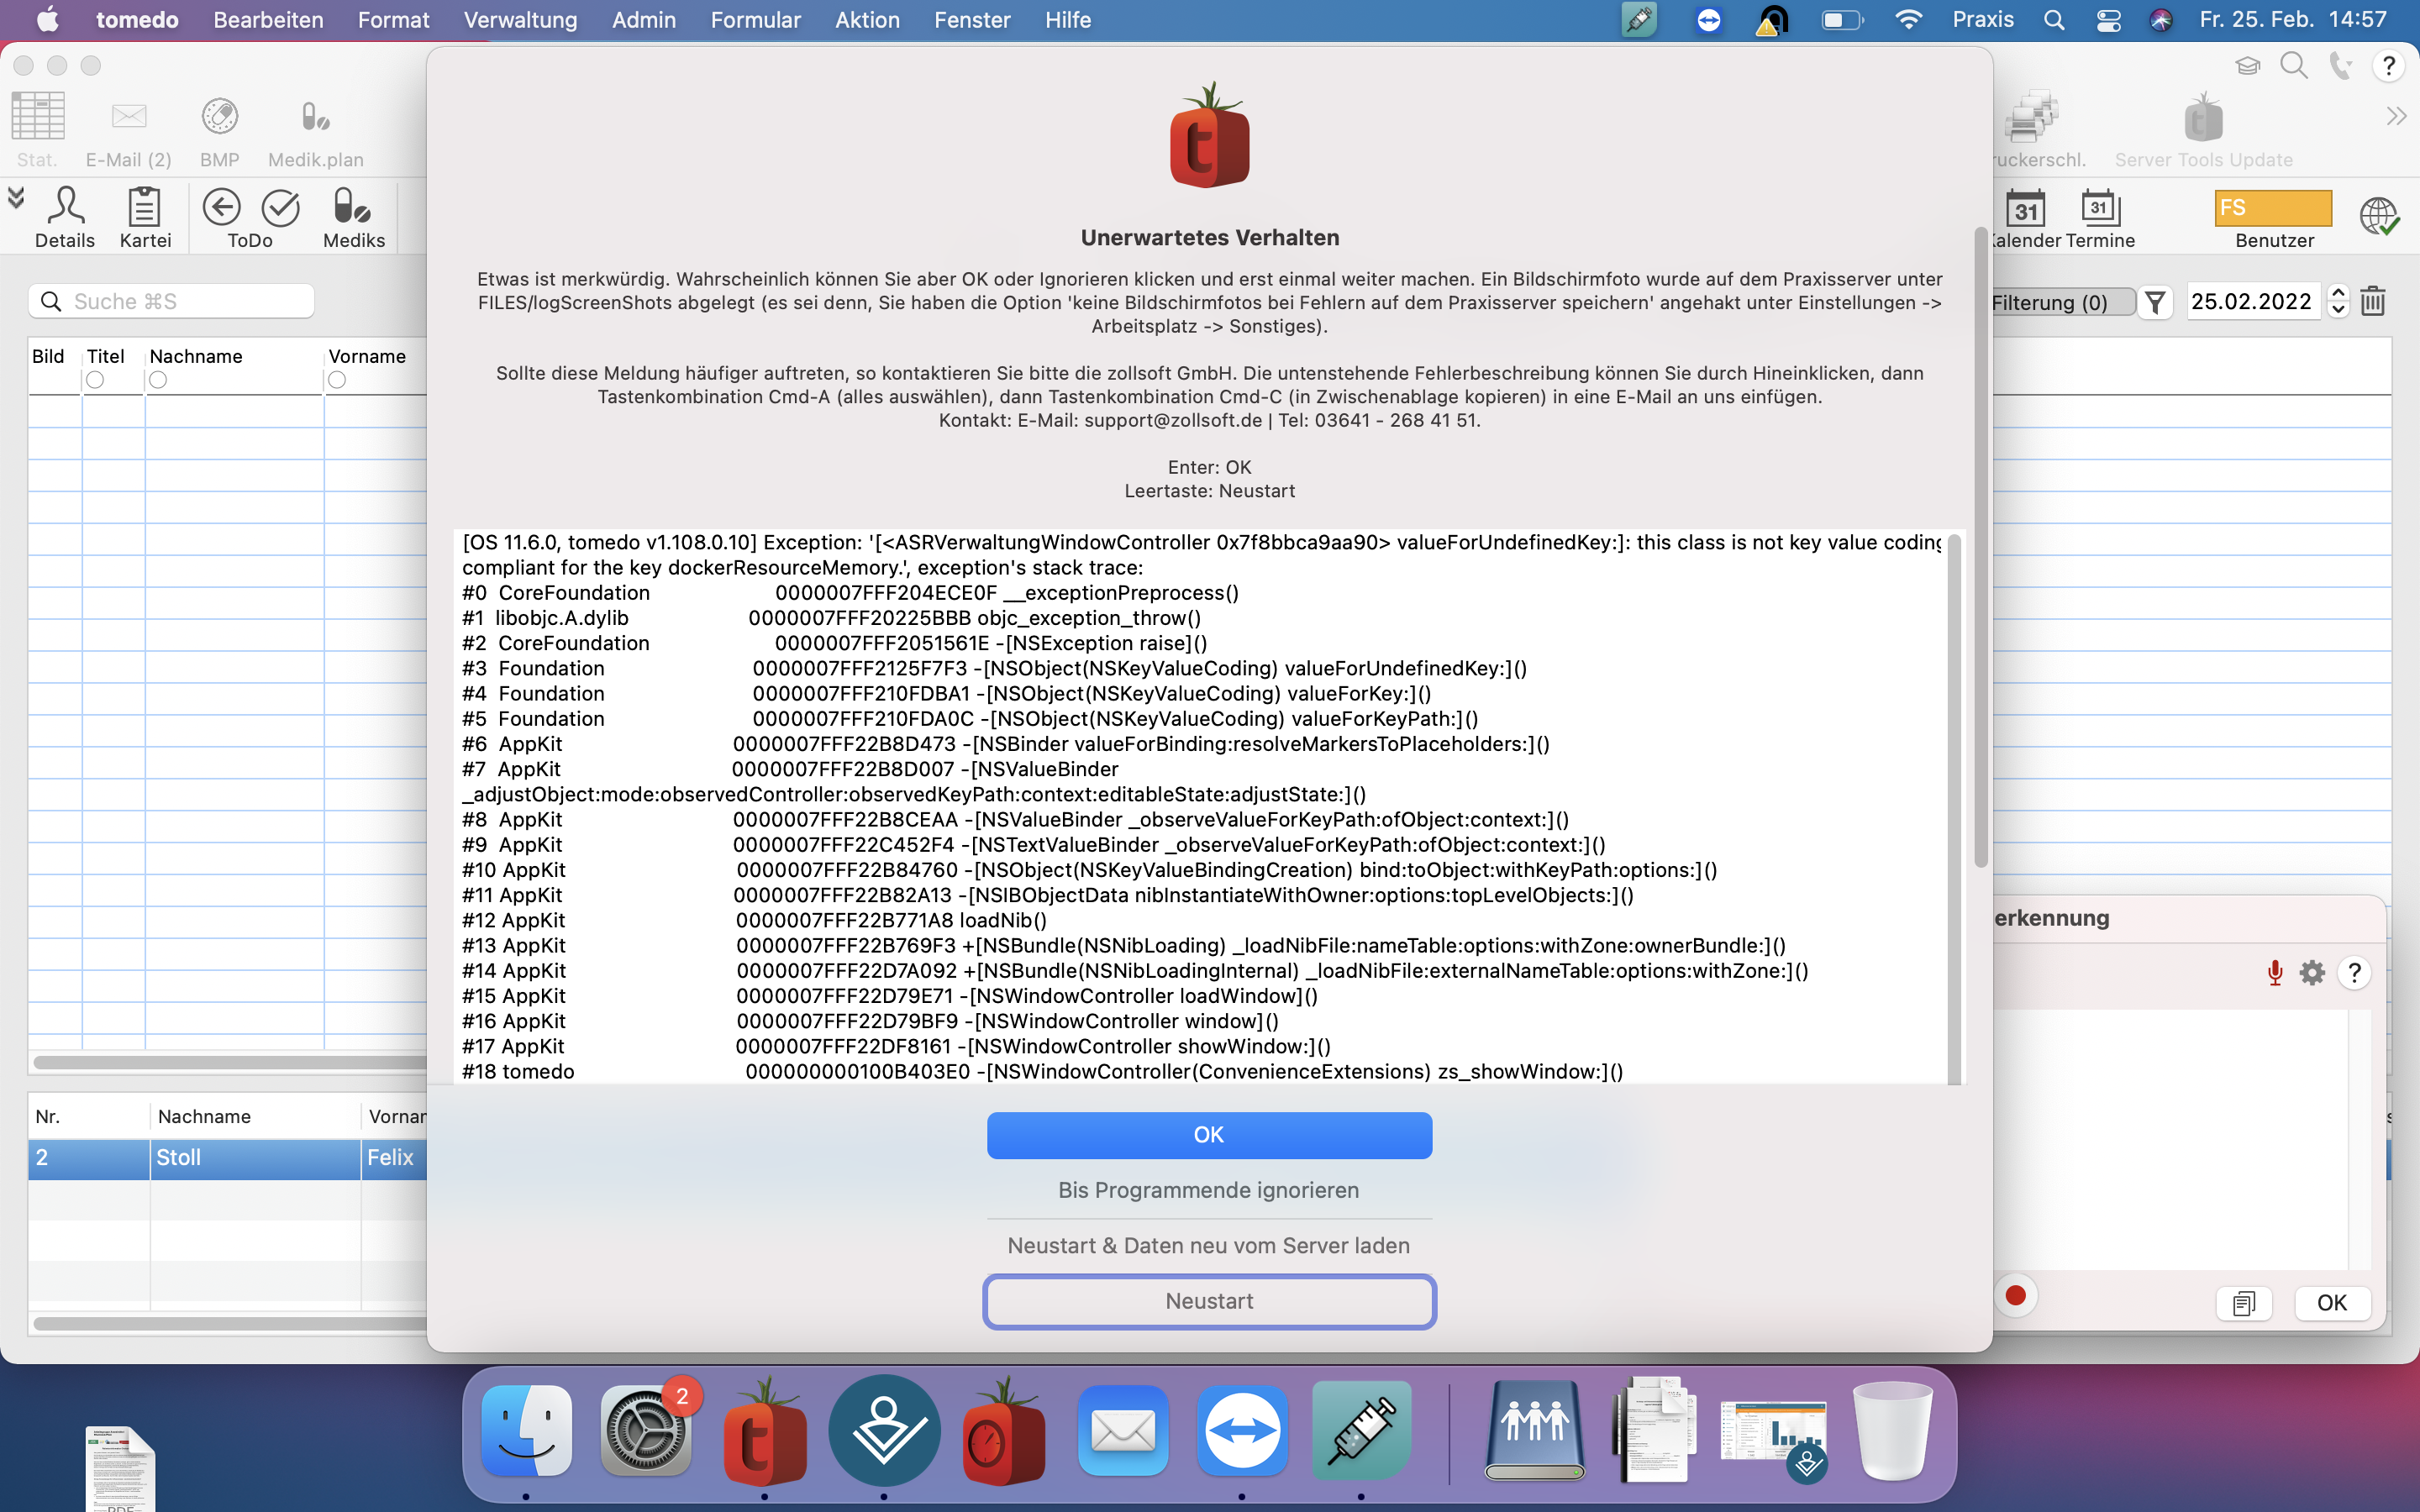This screenshot has height=1512, width=2420.
Task: Open the Admin menu
Action: [x=644, y=20]
